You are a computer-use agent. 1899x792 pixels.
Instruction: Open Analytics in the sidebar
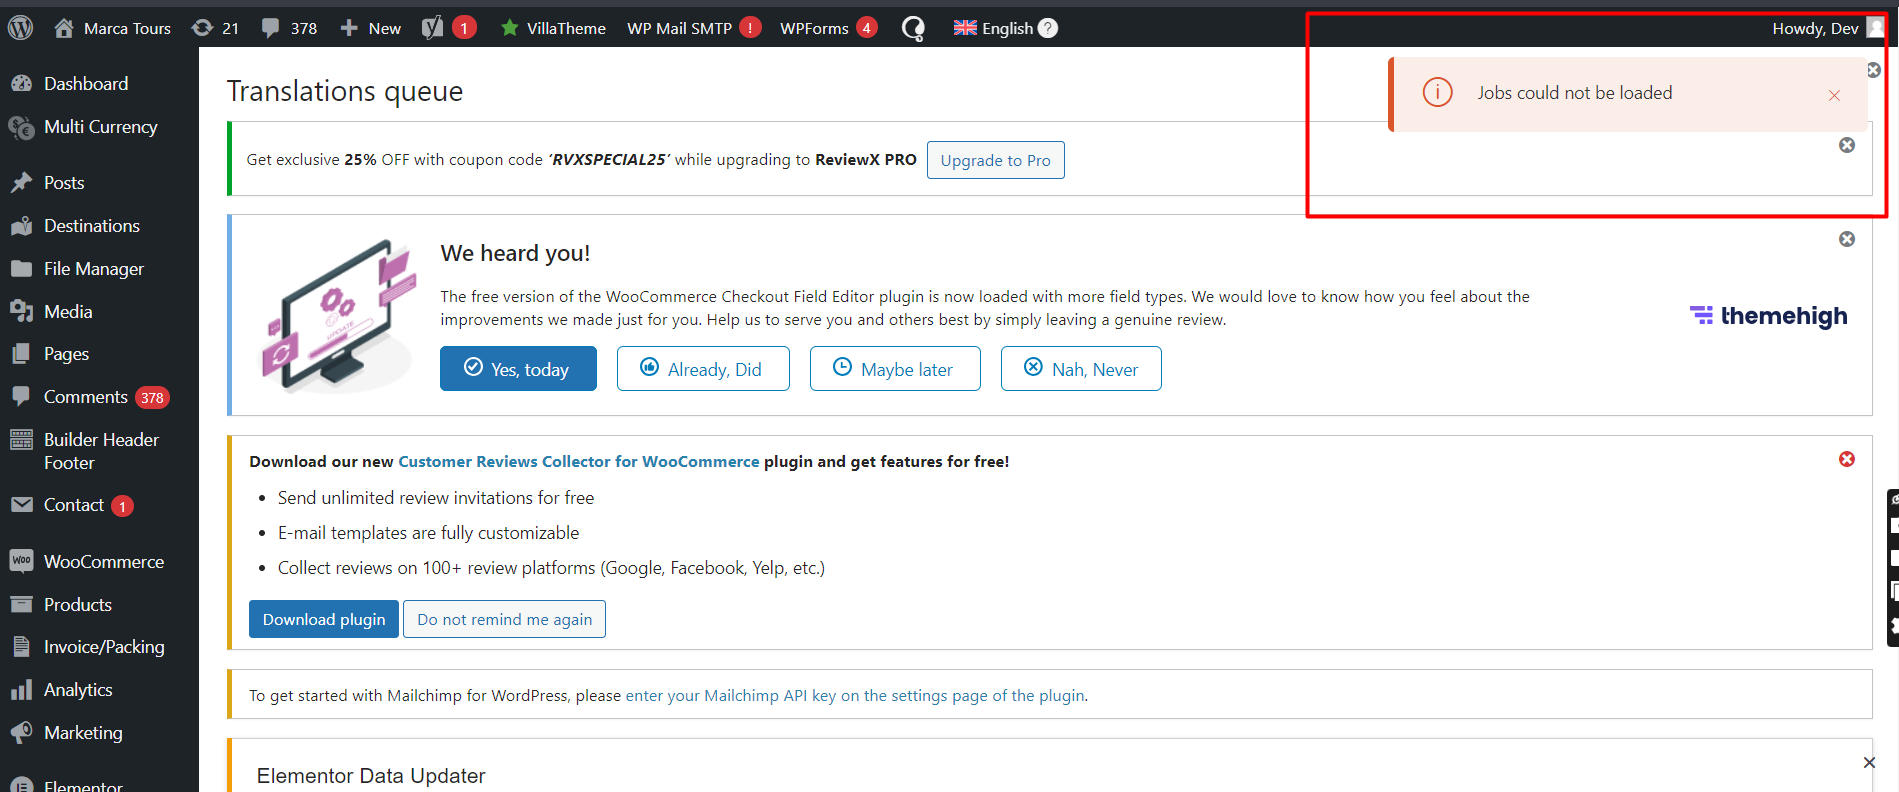pos(78,690)
